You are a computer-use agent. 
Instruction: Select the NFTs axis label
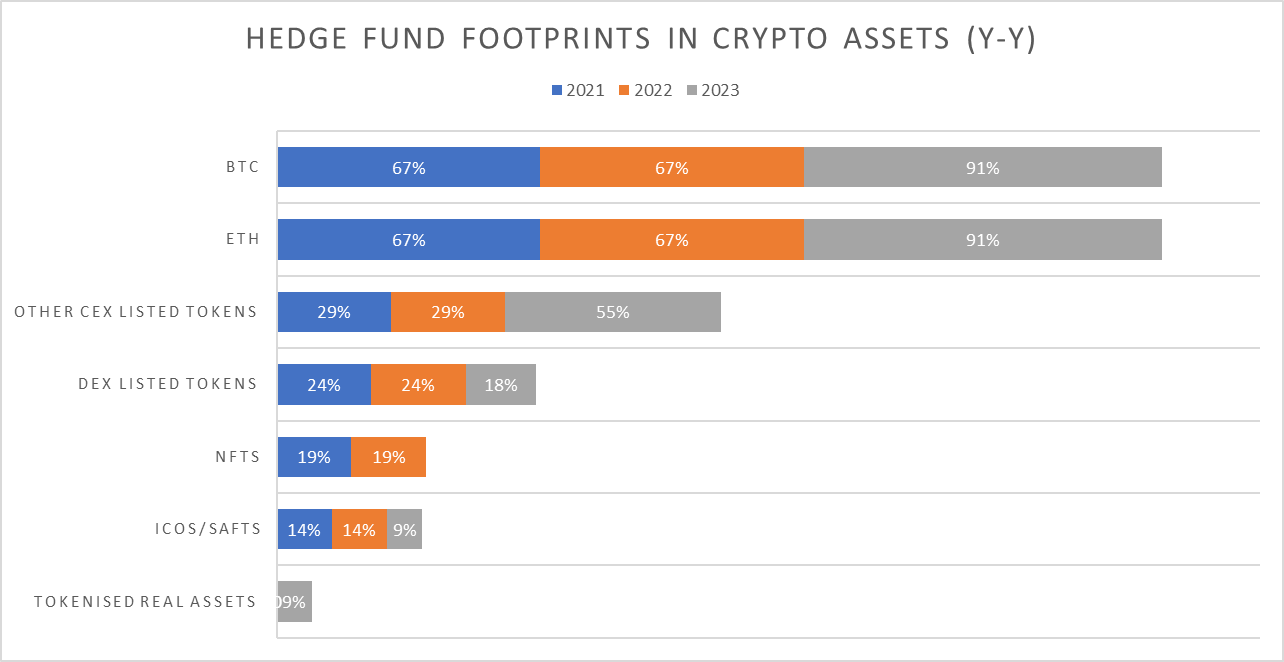pyautogui.click(x=238, y=457)
